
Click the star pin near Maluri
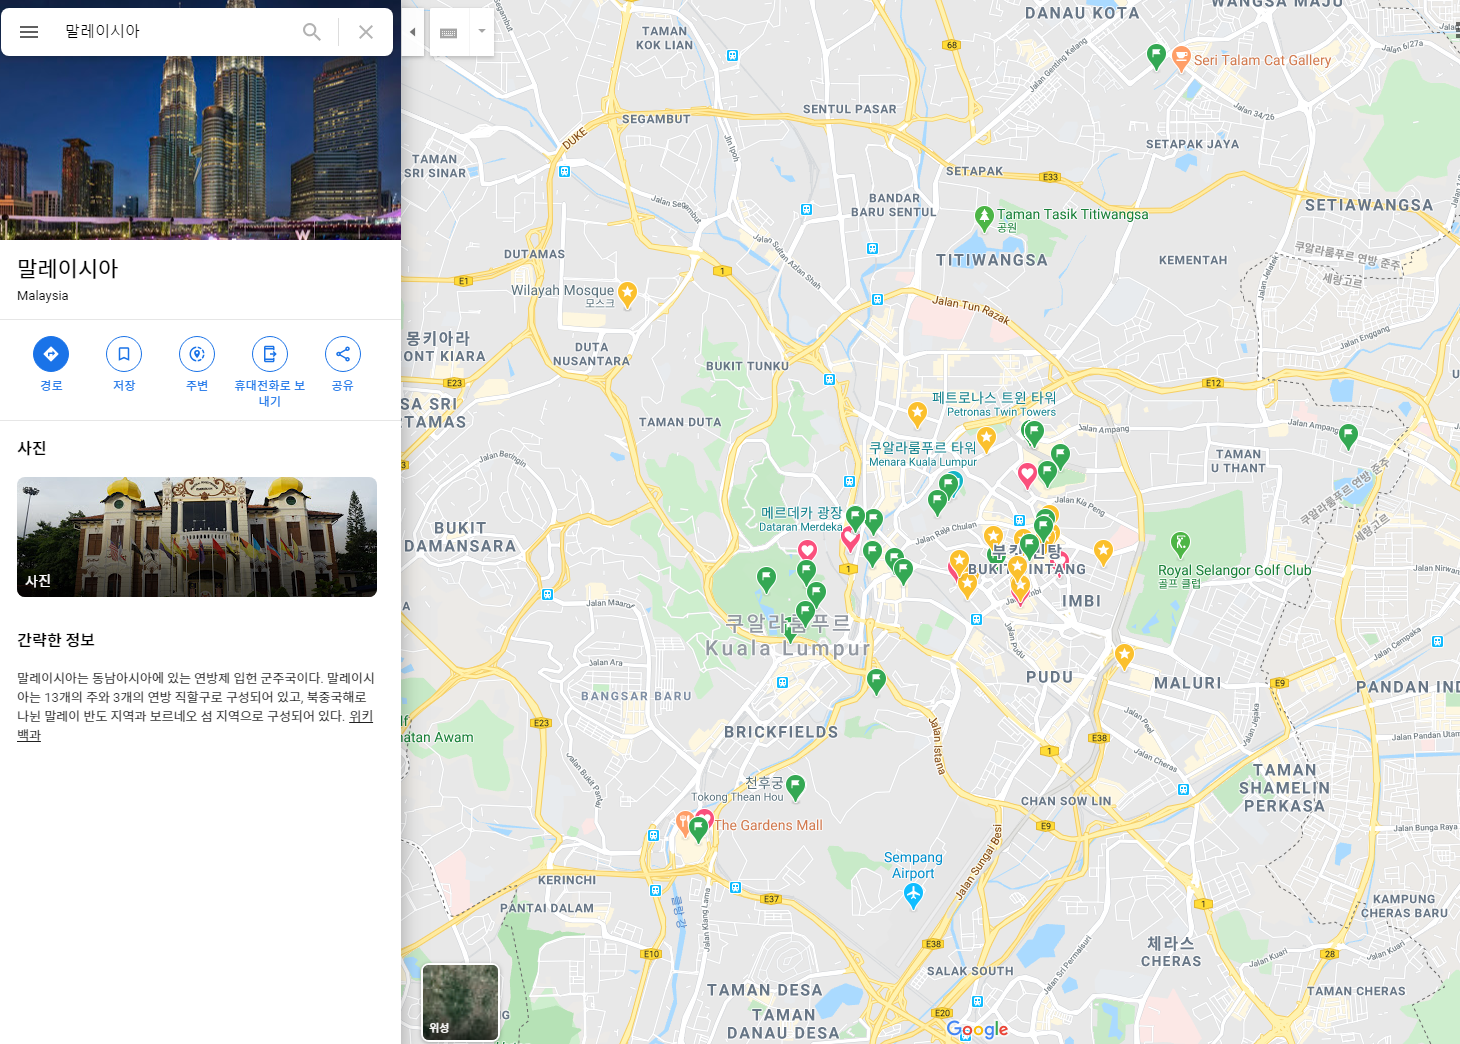(x=1124, y=656)
